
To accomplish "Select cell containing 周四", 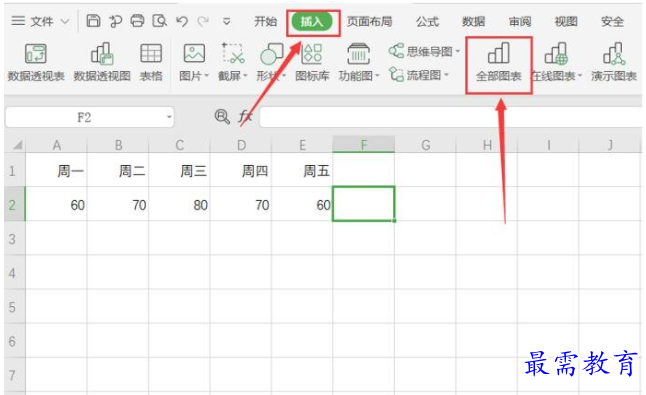I will click(x=241, y=170).
